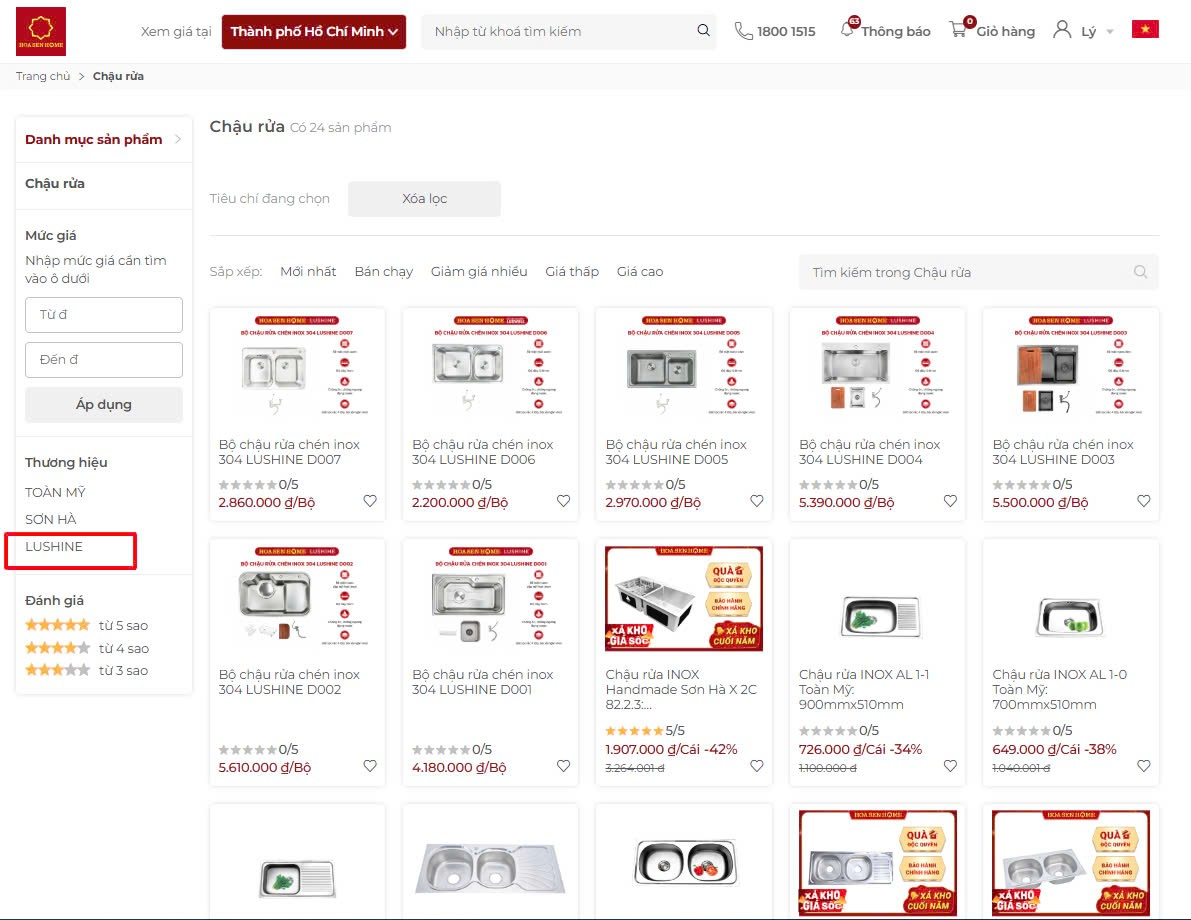This screenshot has width=1191, height=920.
Task: Click the Tìm kiếm trong Chậu rửa field
Action: tap(978, 272)
